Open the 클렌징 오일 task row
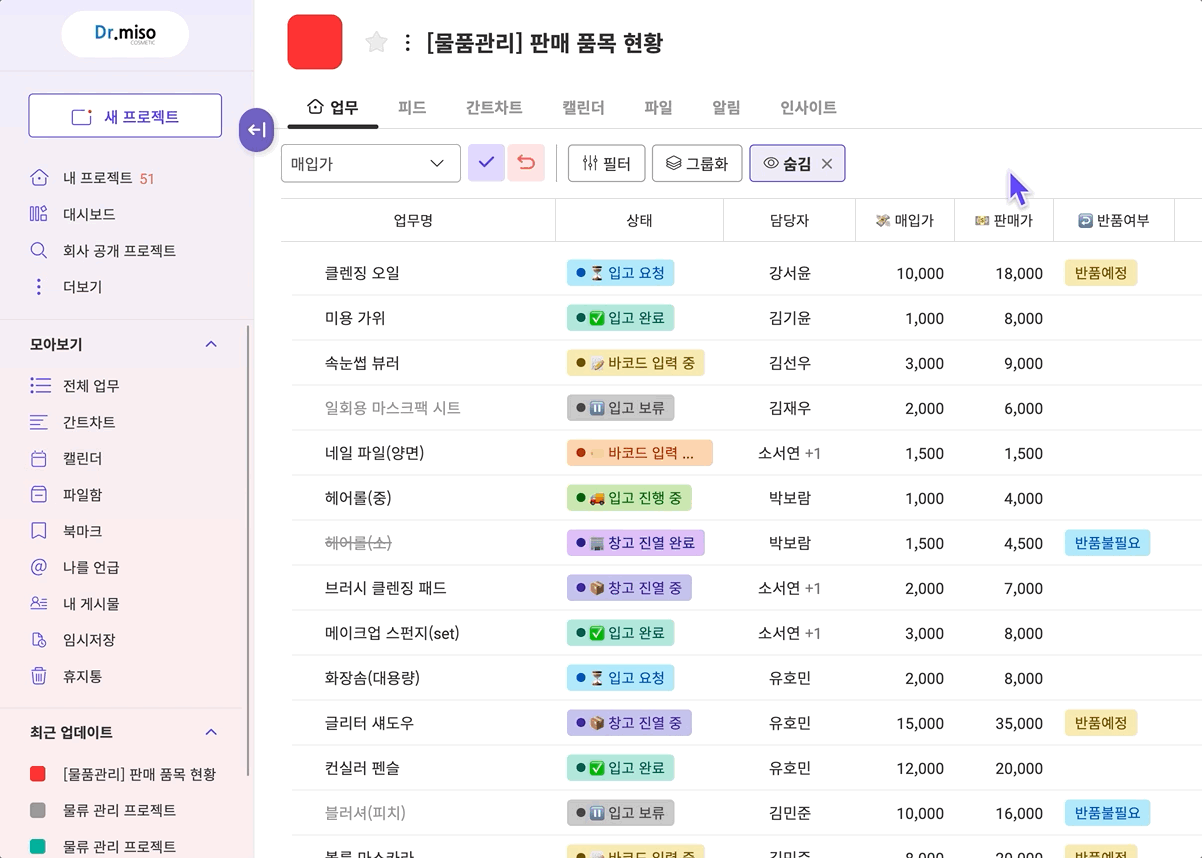 362,273
